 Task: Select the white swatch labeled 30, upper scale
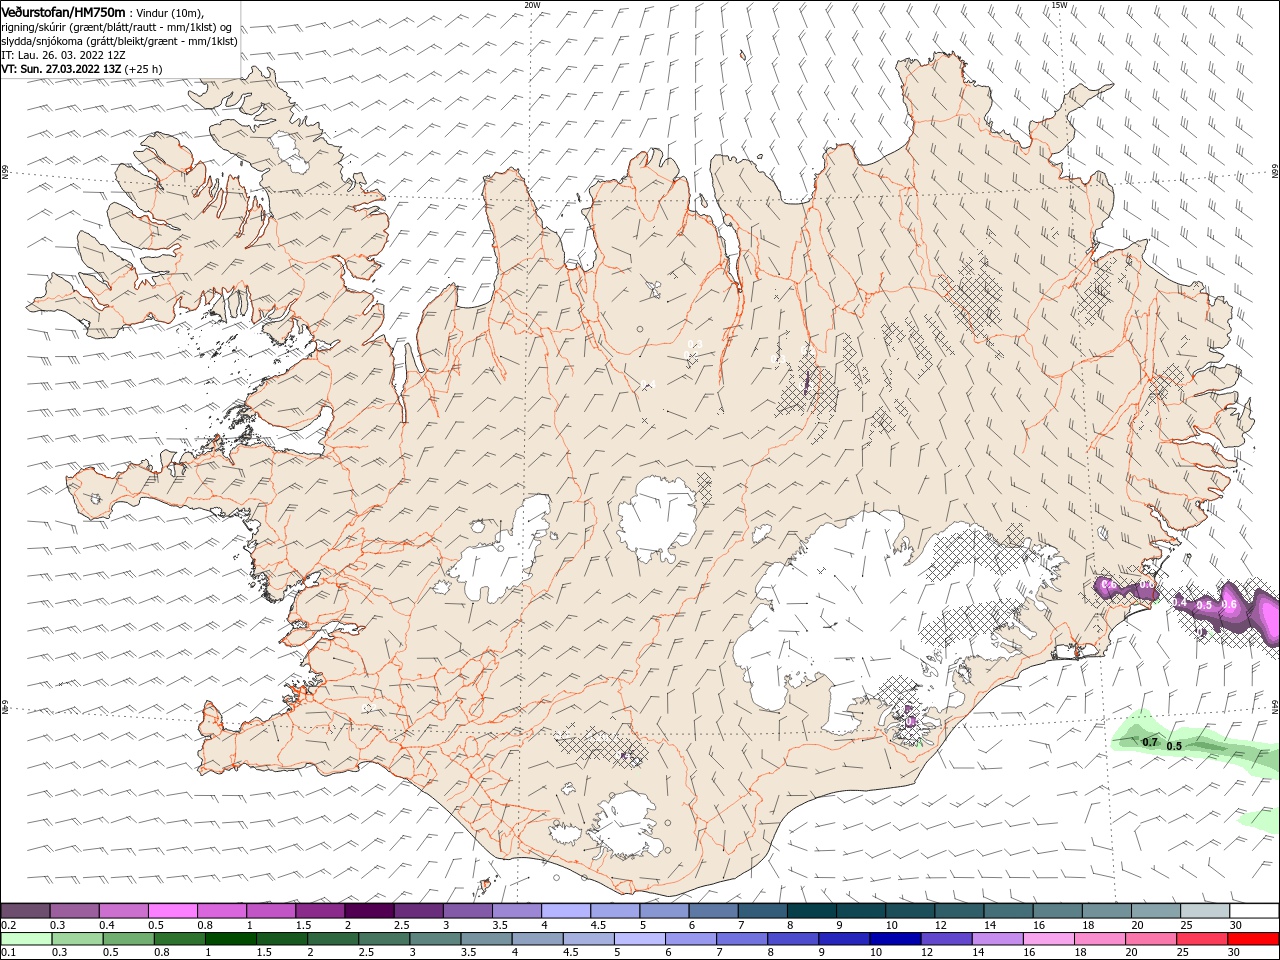[x=1255, y=911]
